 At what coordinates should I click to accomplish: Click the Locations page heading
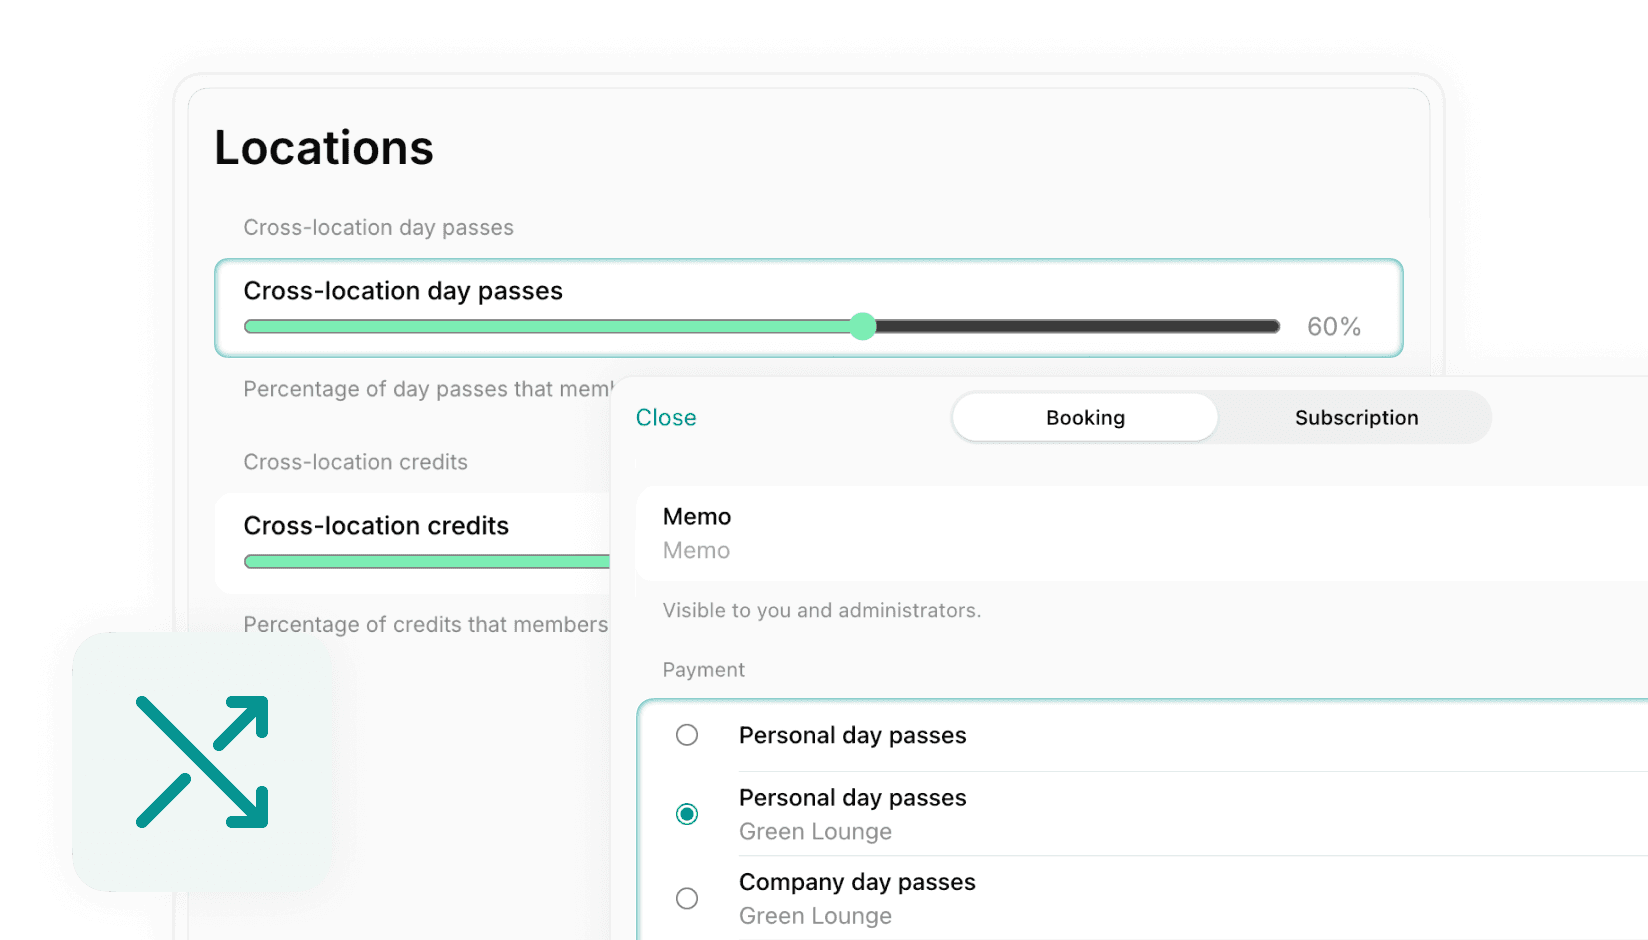[324, 147]
